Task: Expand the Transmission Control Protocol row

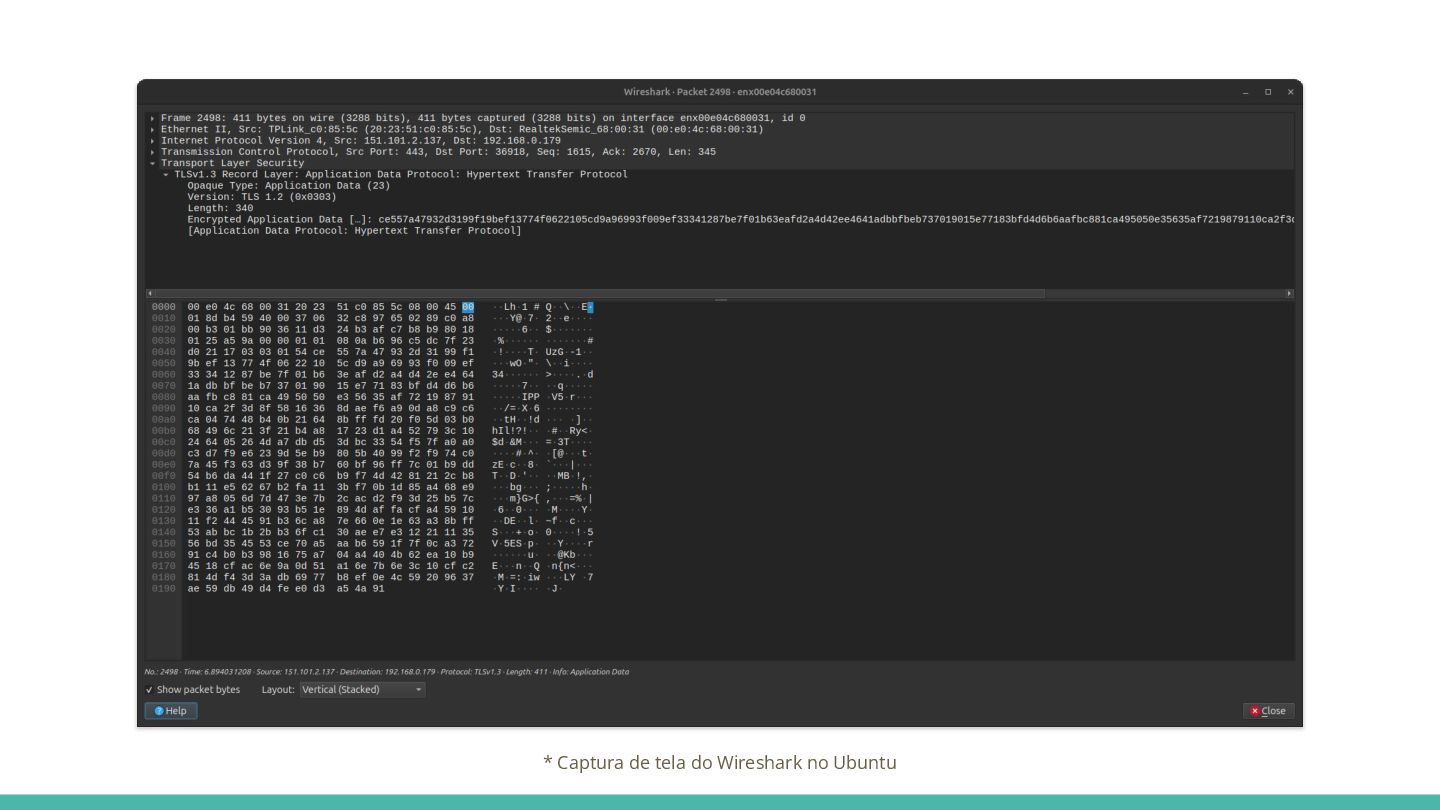Action: [x=153, y=152]
